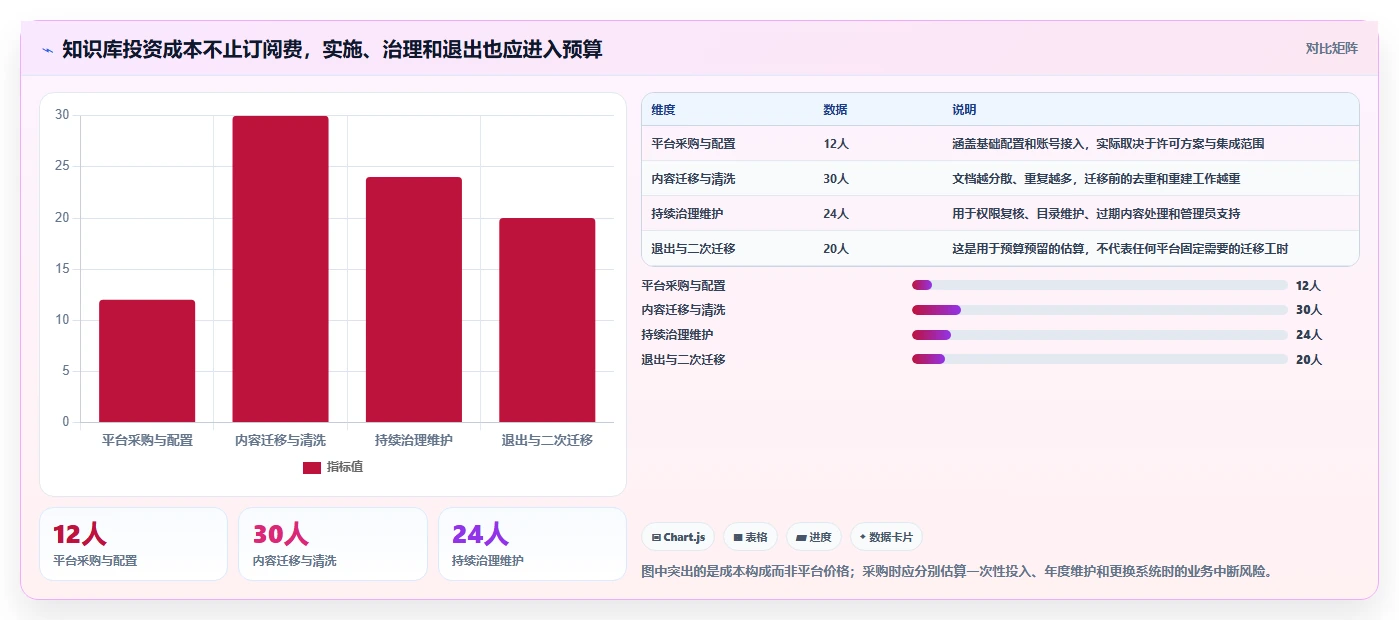Click the 25 tick on y-axis
The height and width of the screenshot is (620, 1399).
coord(62,166)
